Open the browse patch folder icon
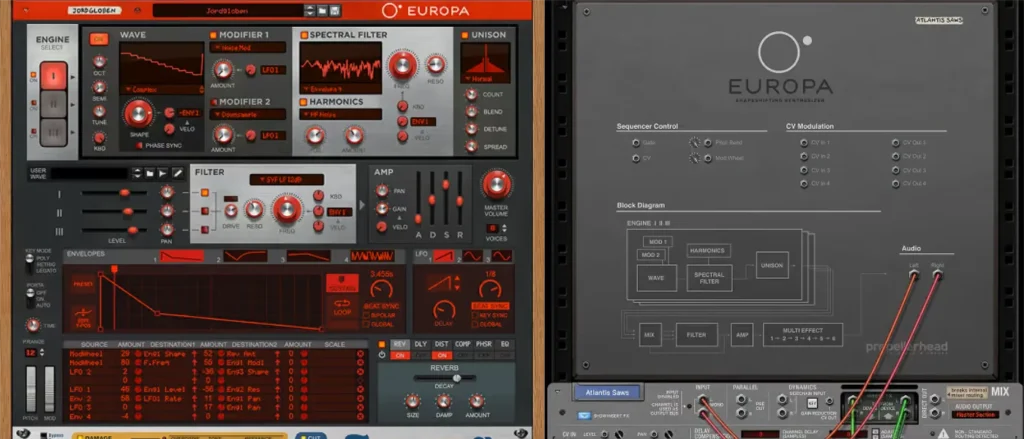 tap(323, 10)
